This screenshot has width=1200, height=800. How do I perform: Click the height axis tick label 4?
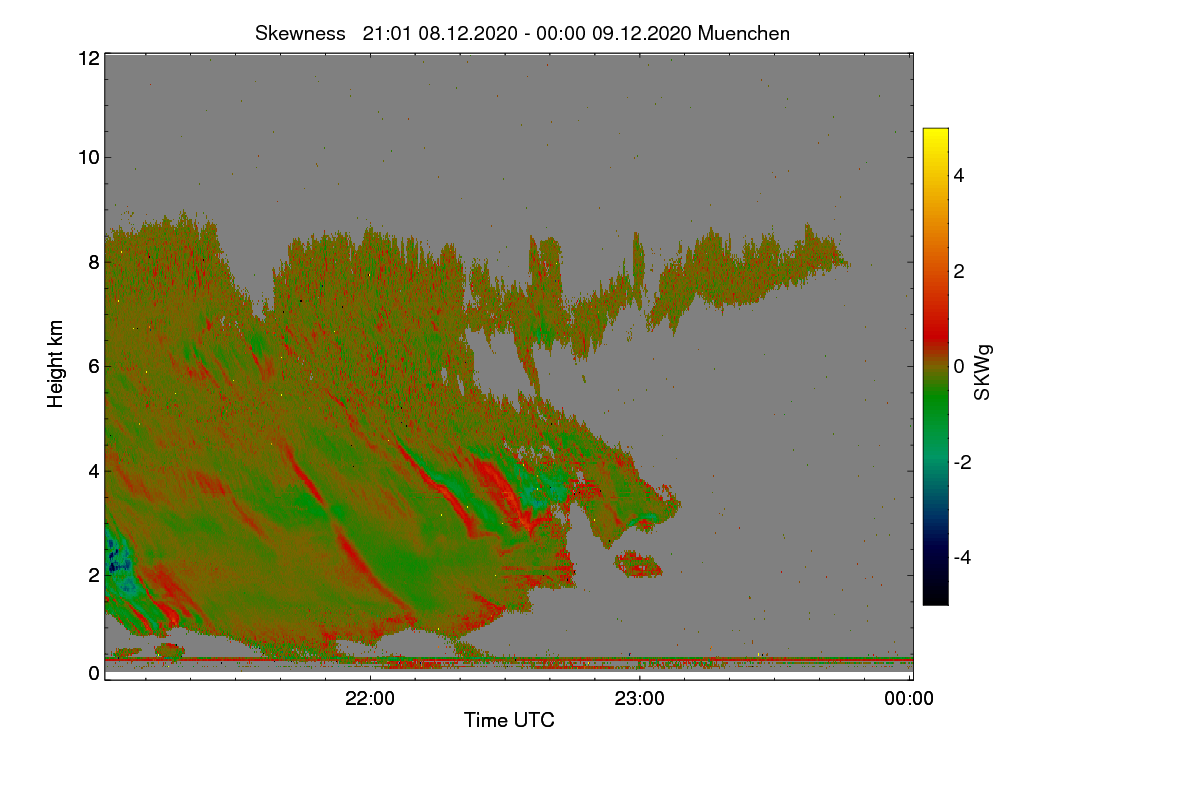pos(93,470)
